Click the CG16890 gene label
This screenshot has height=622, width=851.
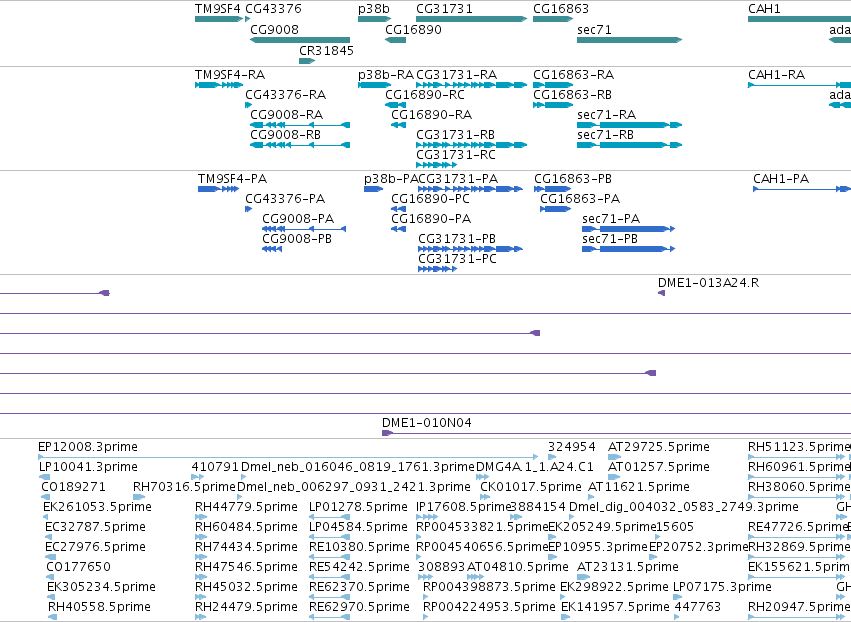point(413,29)
